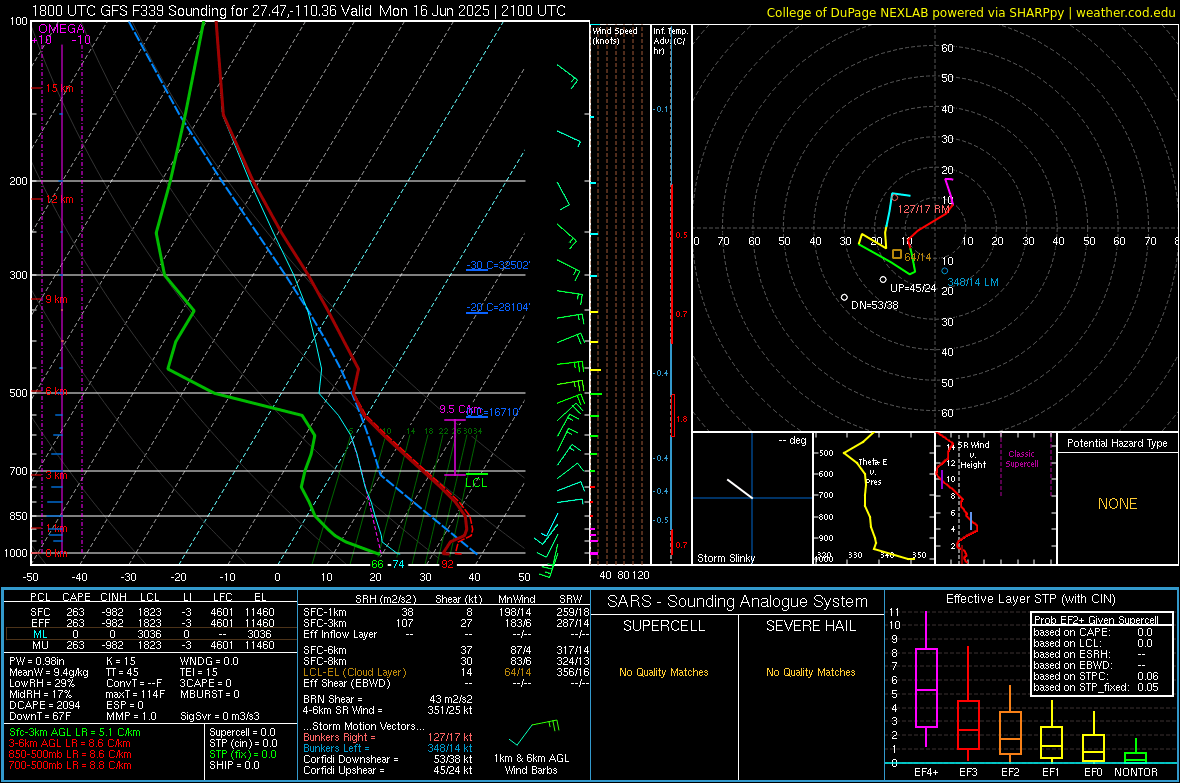Click the Wind Speed (knots) panel header

click(615, 35)
